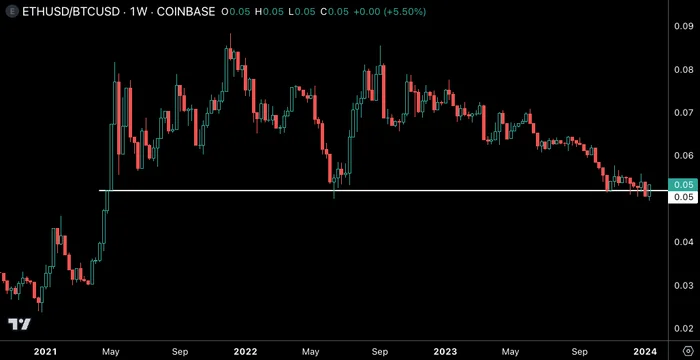Click the latest green weekly candle
Screen dimensions: 700x360
point(650,191)
